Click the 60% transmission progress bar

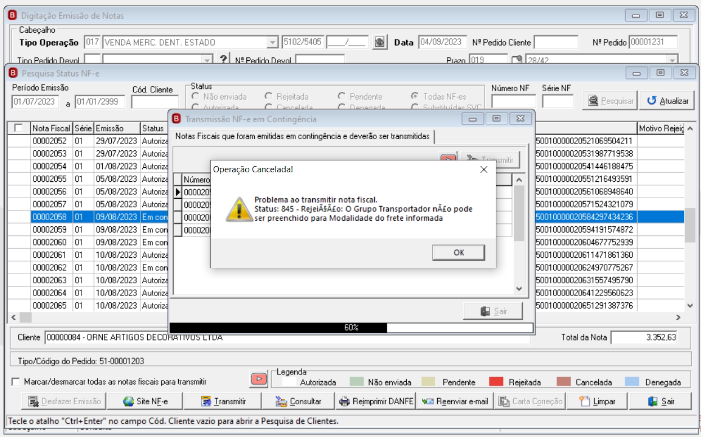351,327
